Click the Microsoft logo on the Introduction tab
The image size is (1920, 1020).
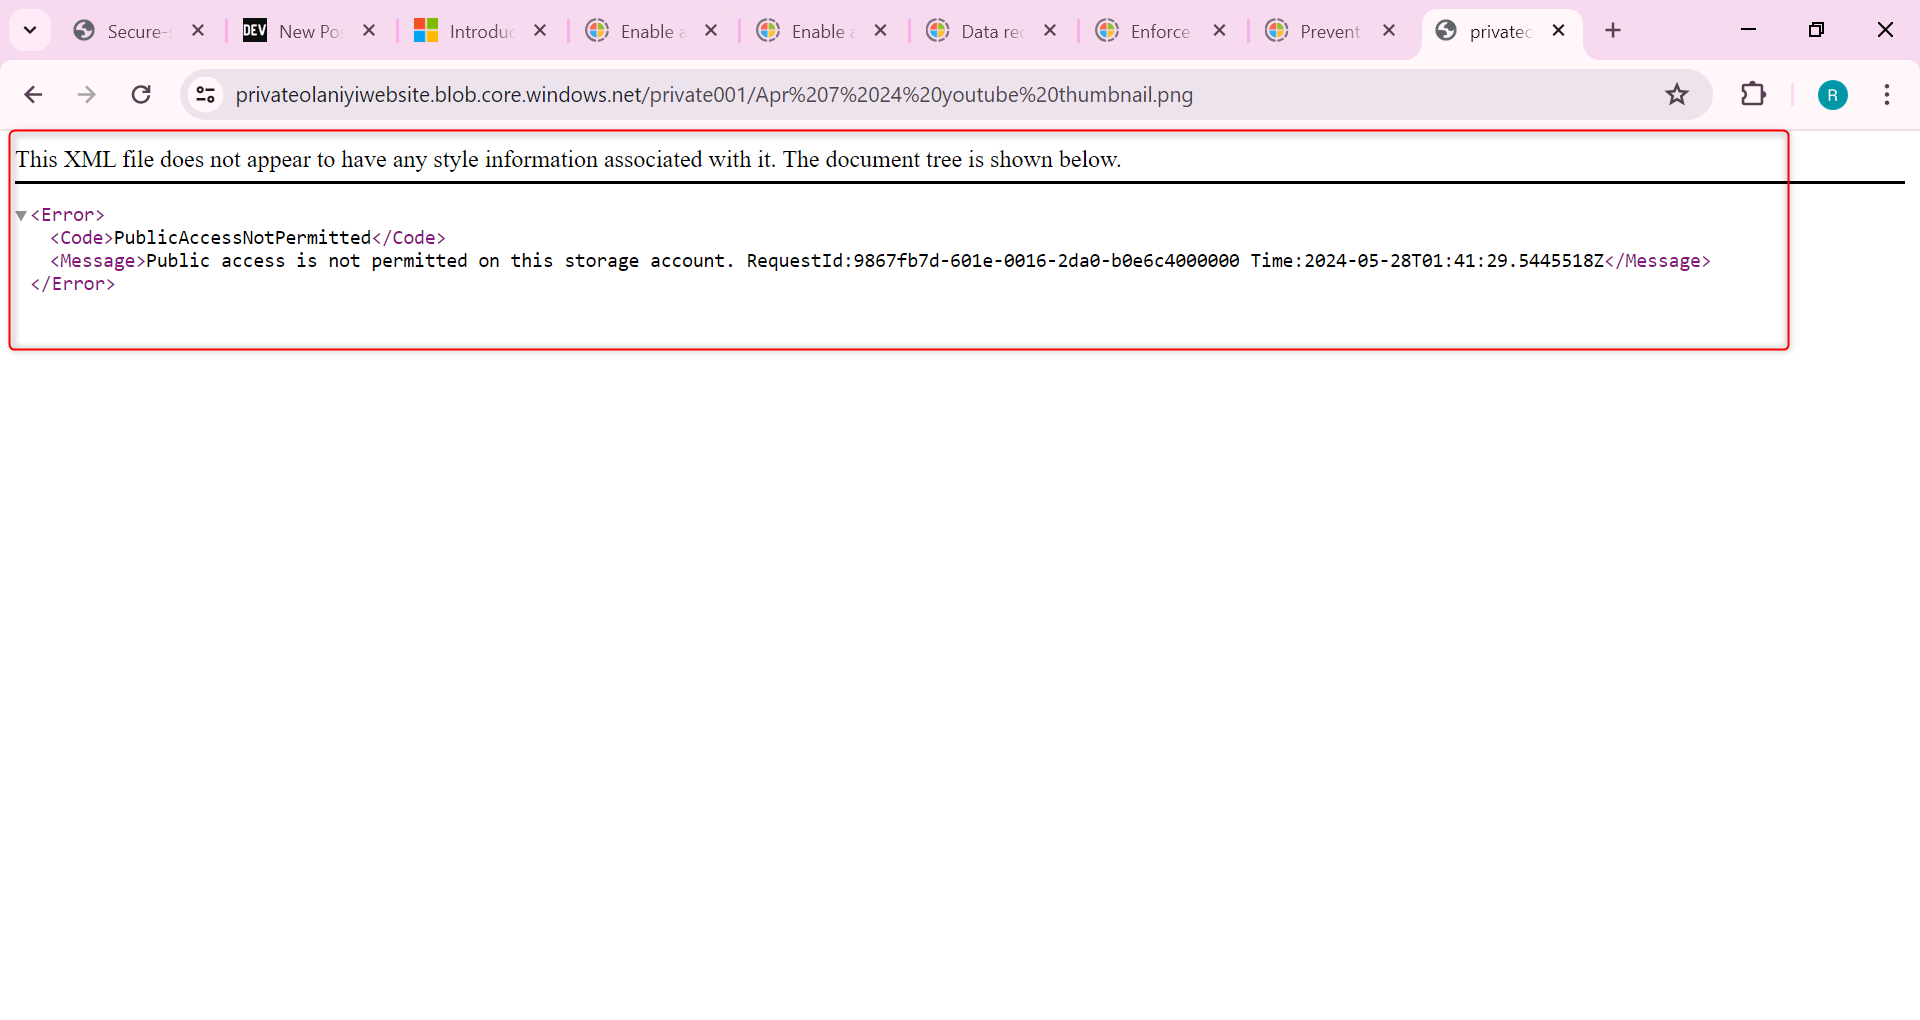click(426, 31)
